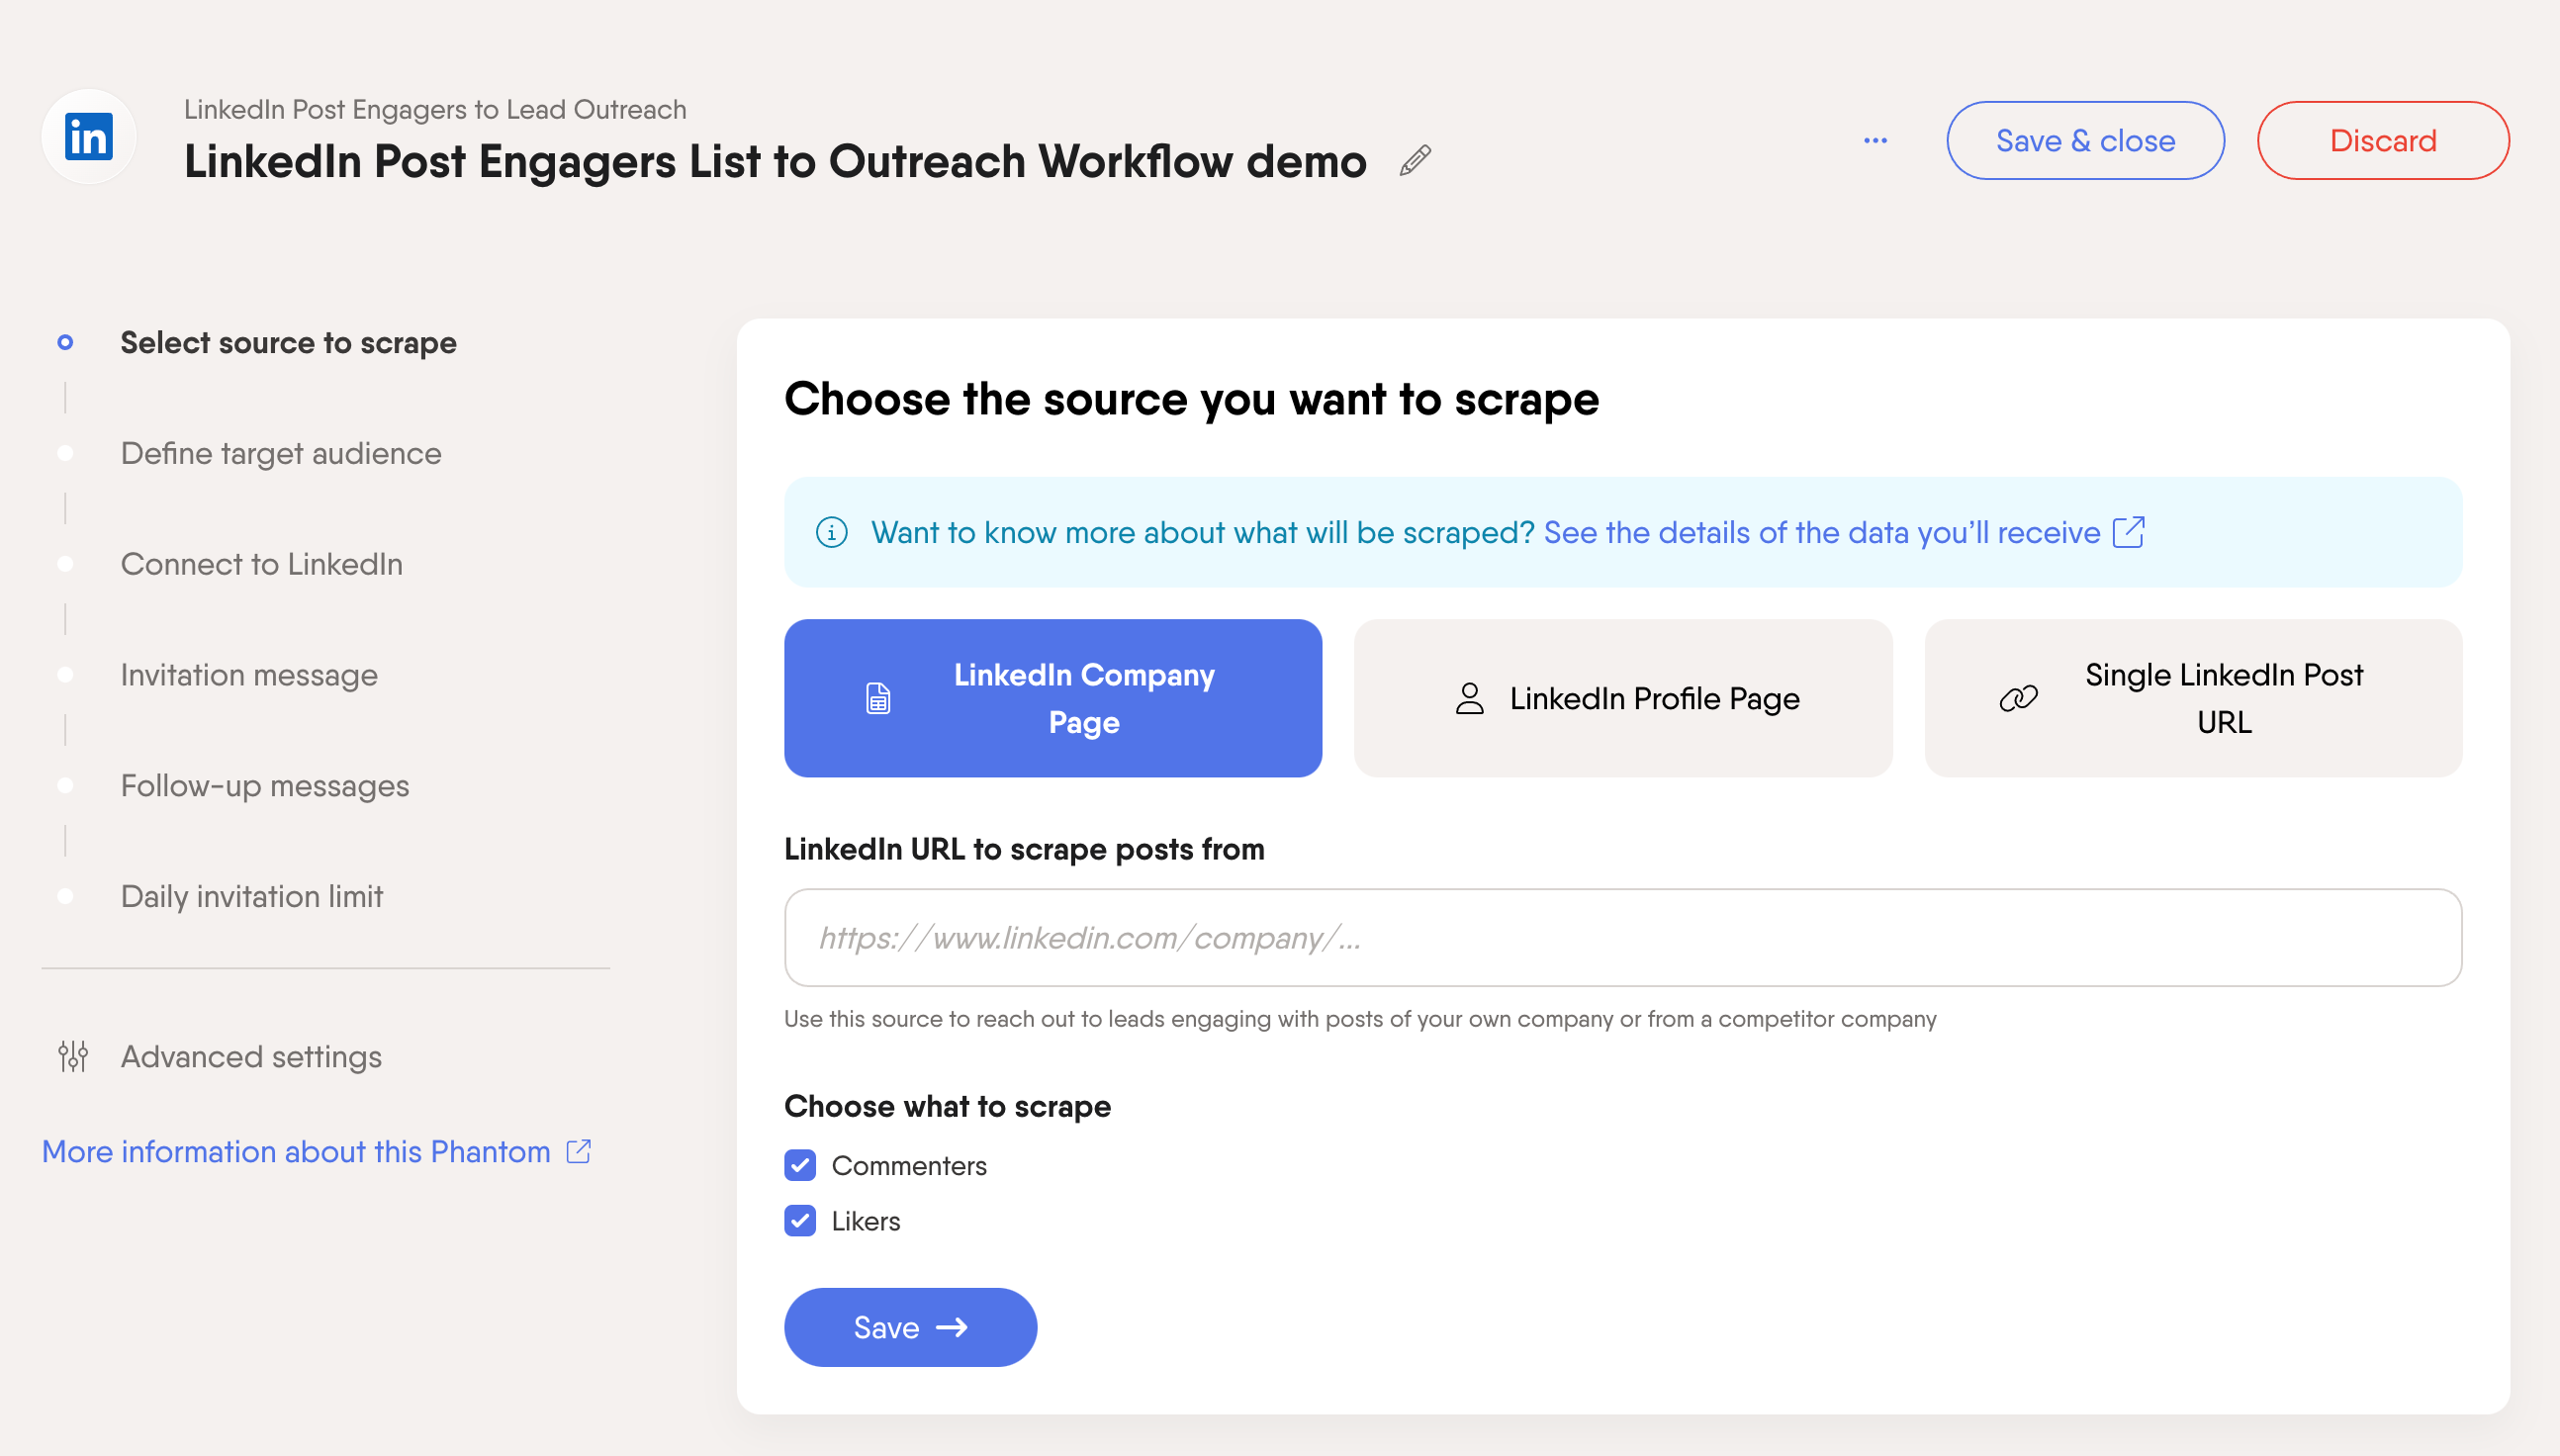2560x1456 pixels.
Task: Click the Advanced settings sliders icon
Action: (73, 1056)
